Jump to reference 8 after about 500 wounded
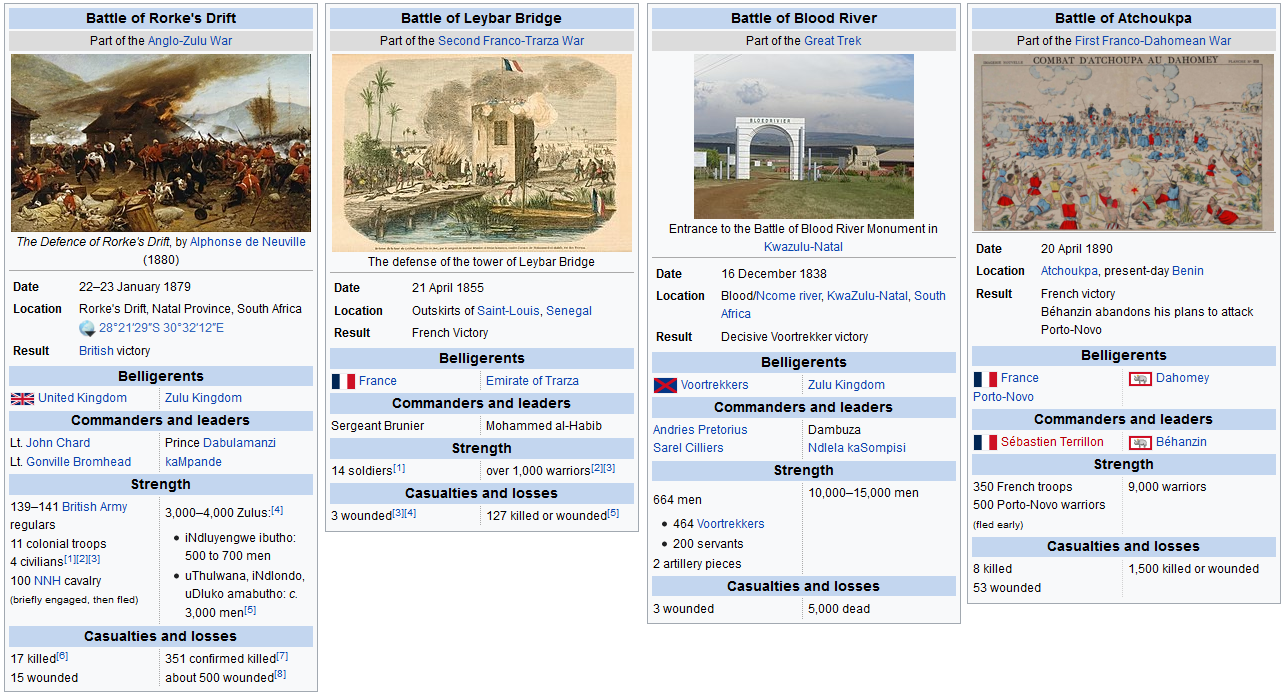The height and width of the screenshot is (695, 1284). click(x=280, y=675)
